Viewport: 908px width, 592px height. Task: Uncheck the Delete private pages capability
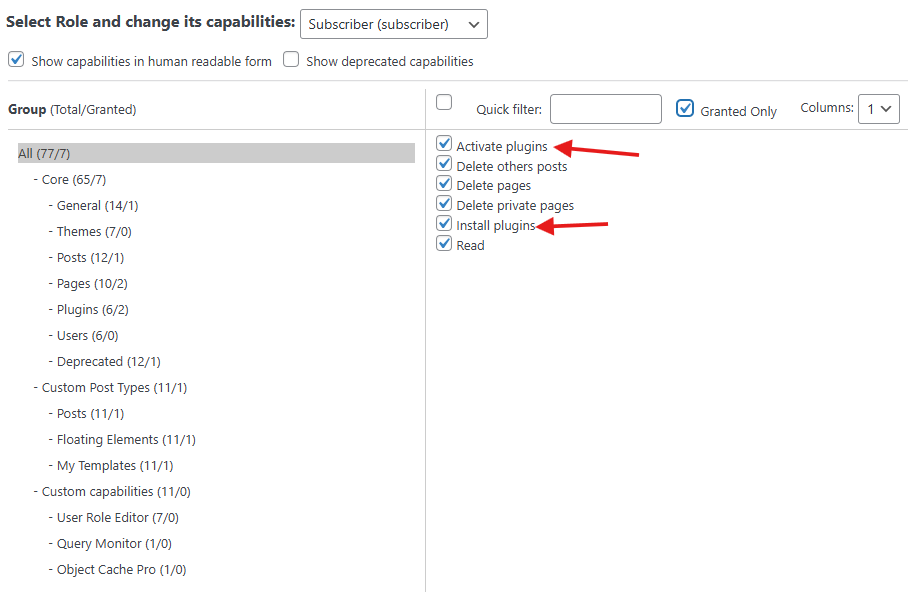click(x=445, y=204)
